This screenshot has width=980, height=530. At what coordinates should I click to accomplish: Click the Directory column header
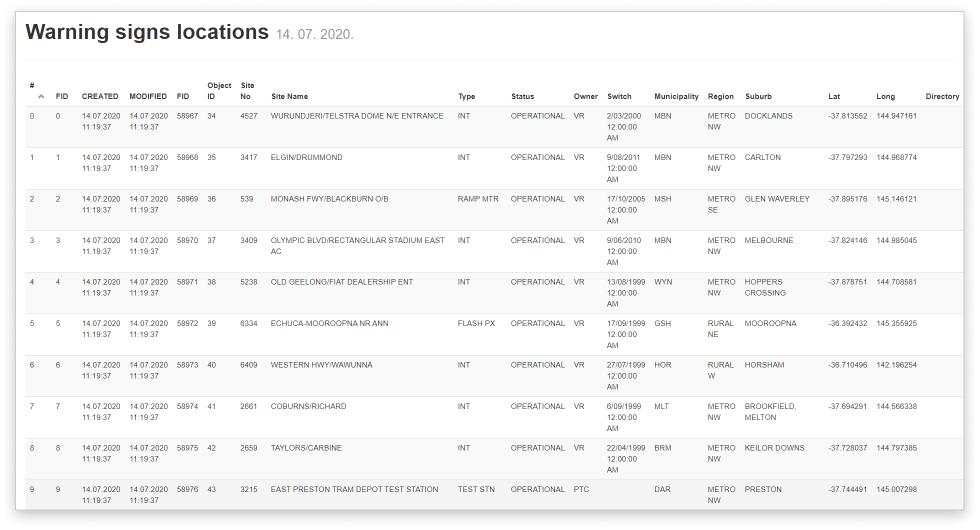(942, 96)
